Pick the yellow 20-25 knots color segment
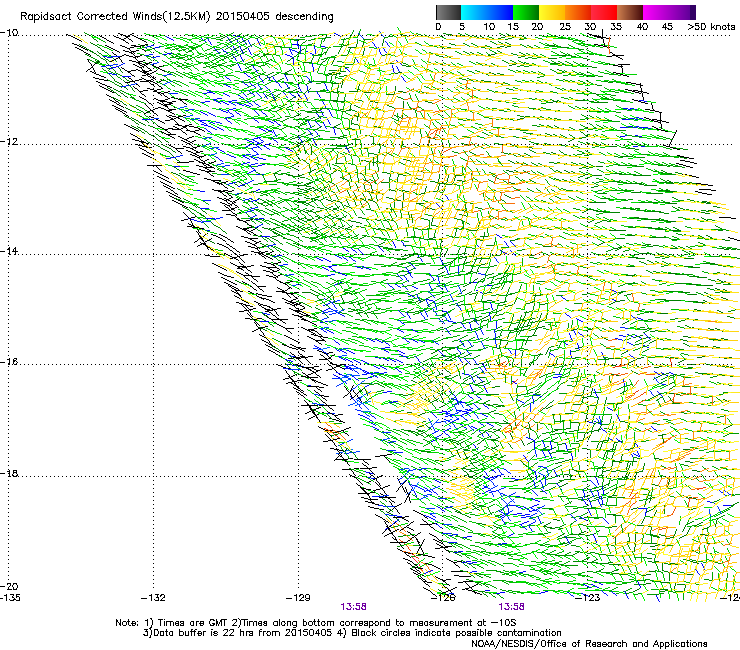740x650 pixels. tap(552, 12)
